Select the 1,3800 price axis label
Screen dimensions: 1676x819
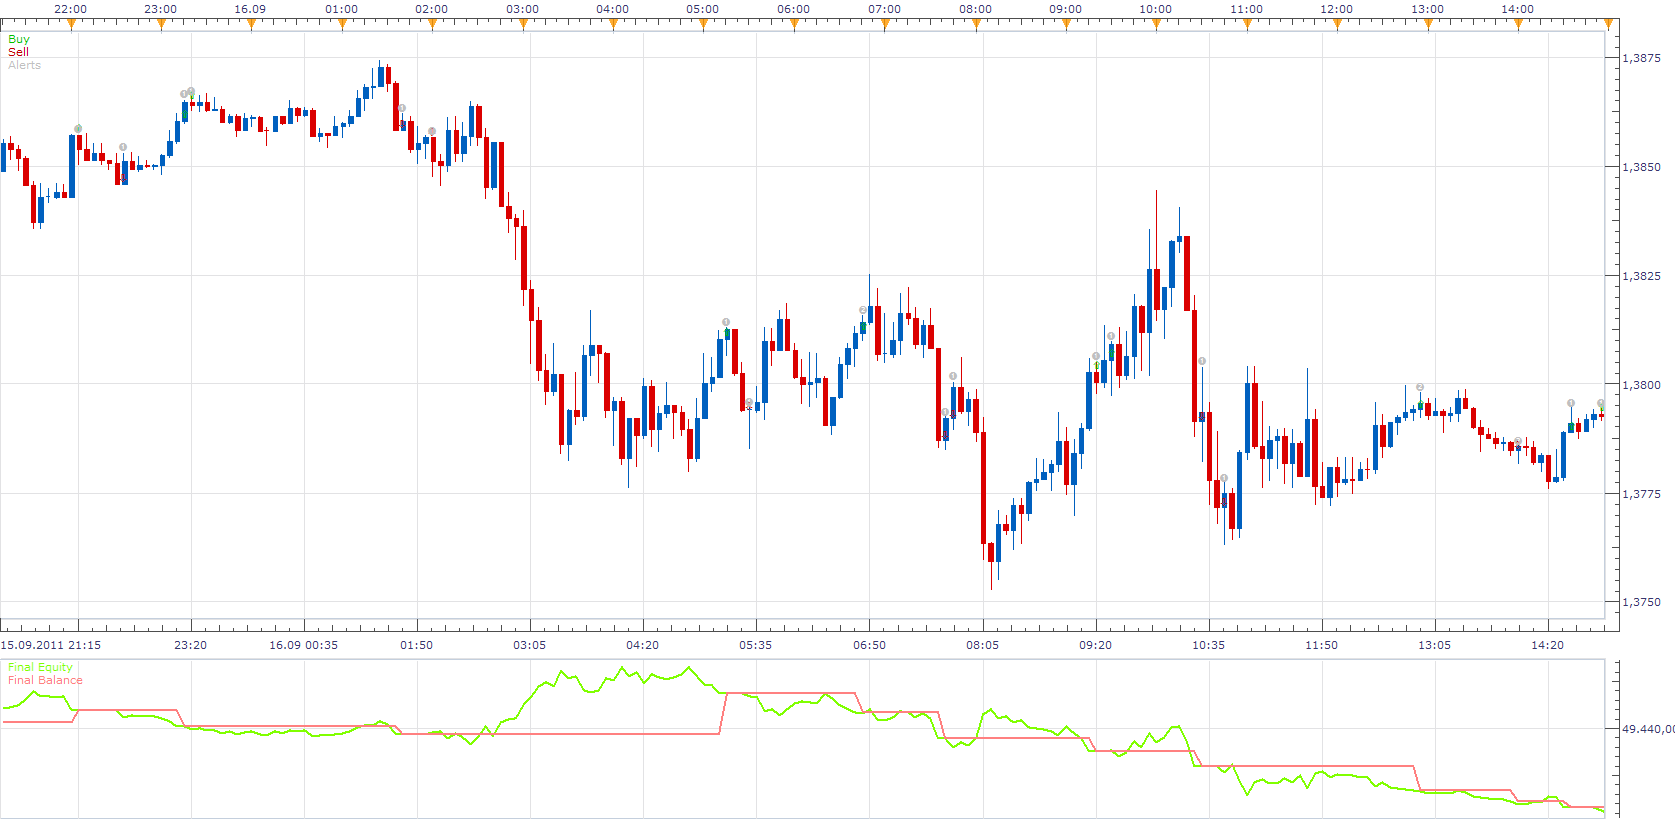coord(1642,385)
